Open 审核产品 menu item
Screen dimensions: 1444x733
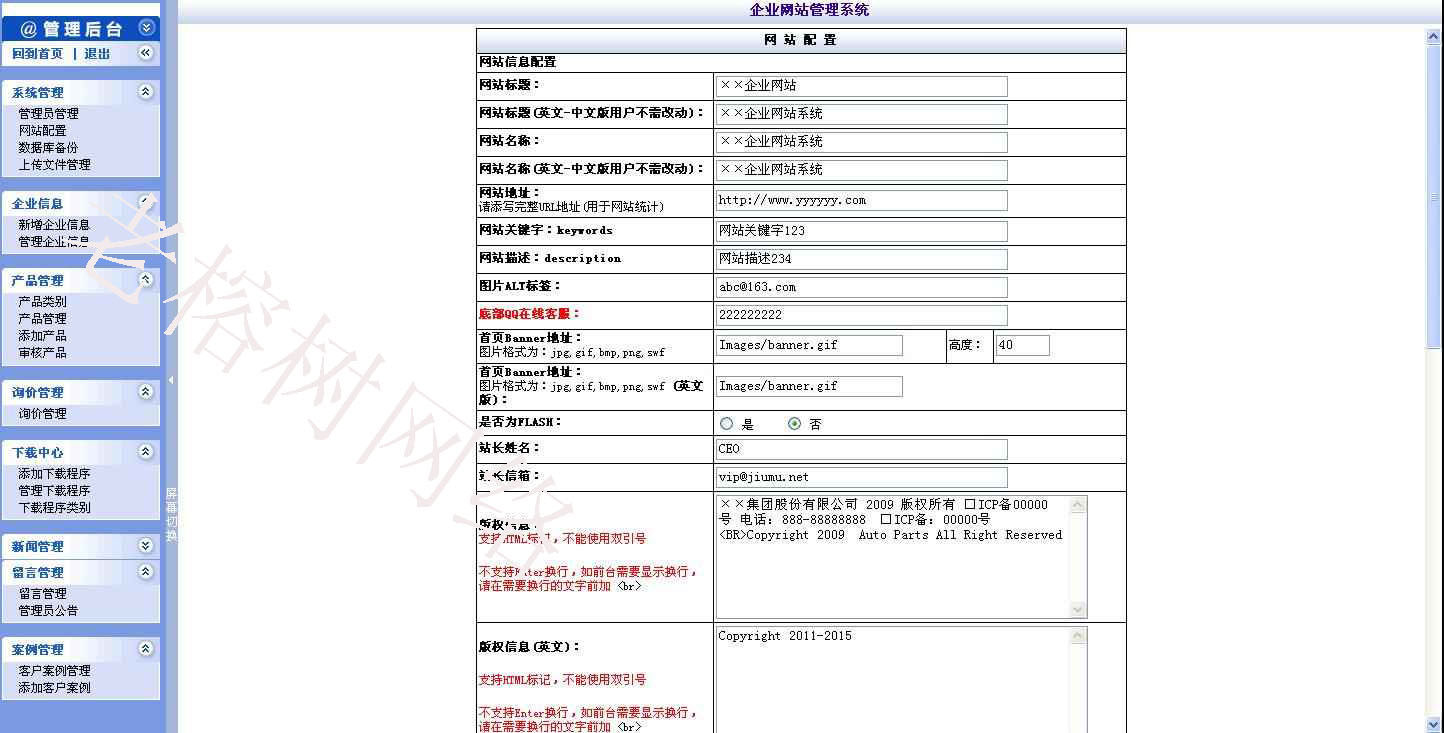click(x=42, y=352)
